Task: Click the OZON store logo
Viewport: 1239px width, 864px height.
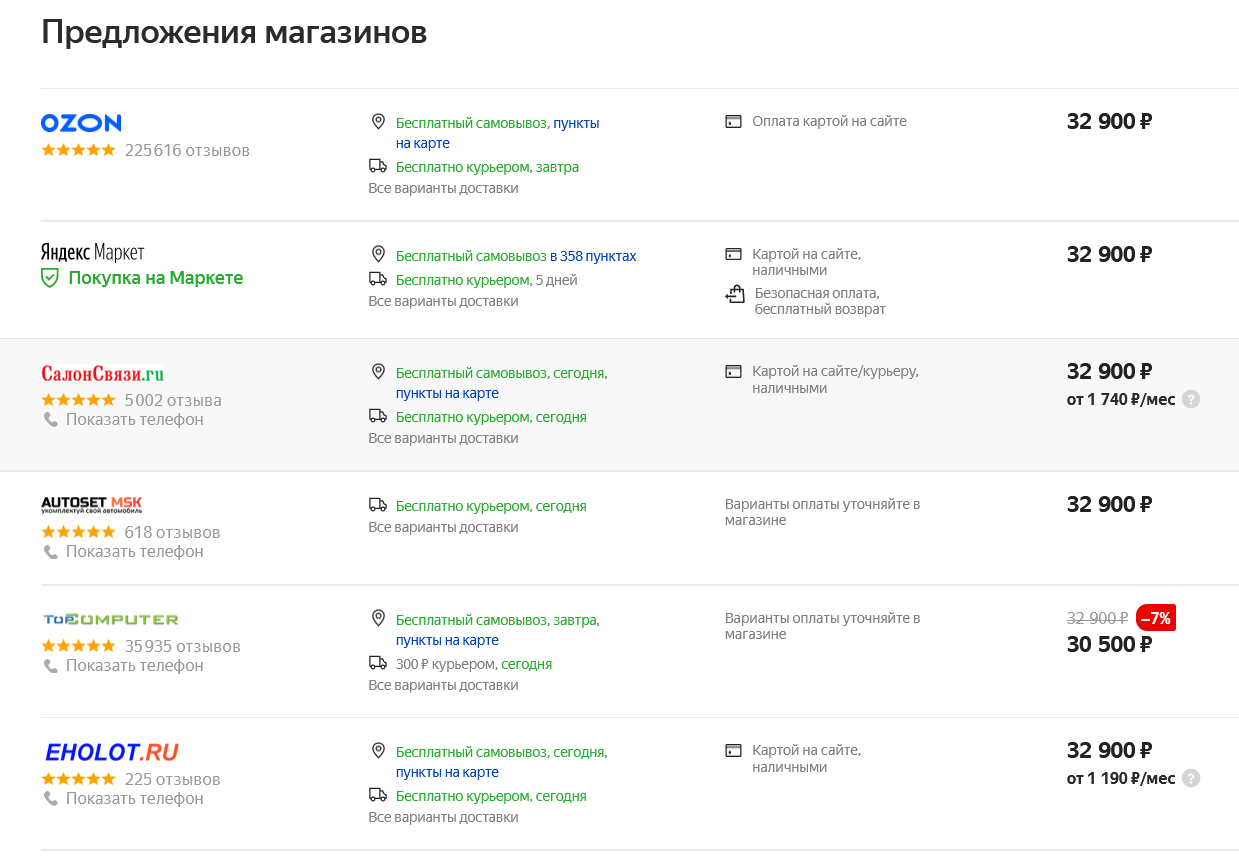Action: (81, 123)
